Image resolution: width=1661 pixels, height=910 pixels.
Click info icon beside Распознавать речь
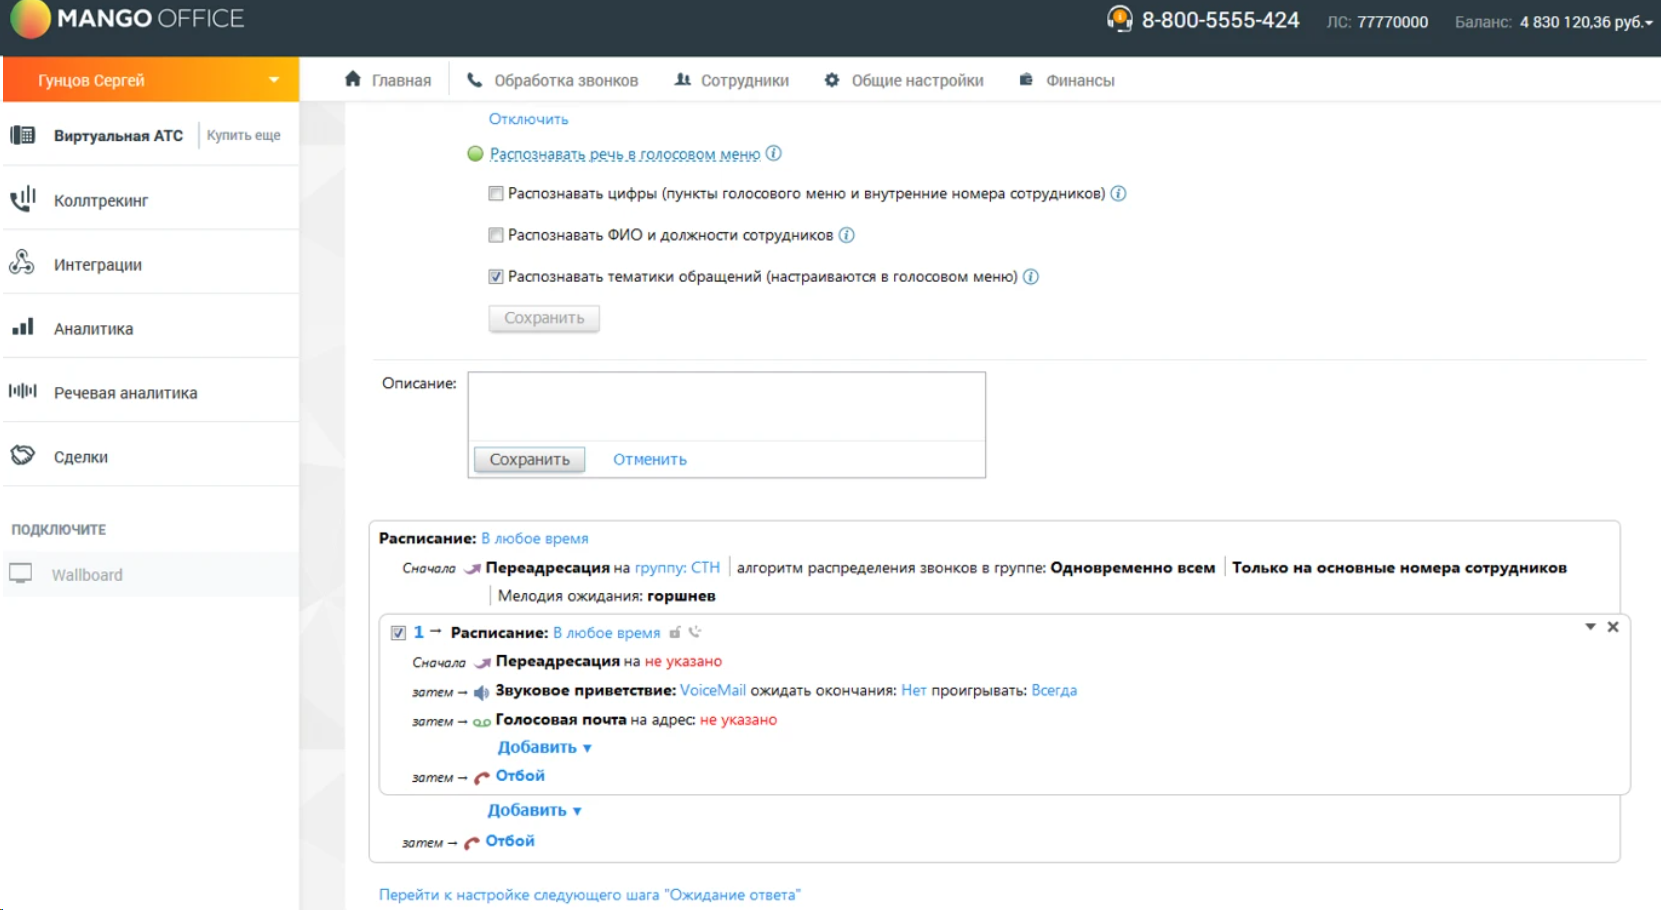coord(774,153)
